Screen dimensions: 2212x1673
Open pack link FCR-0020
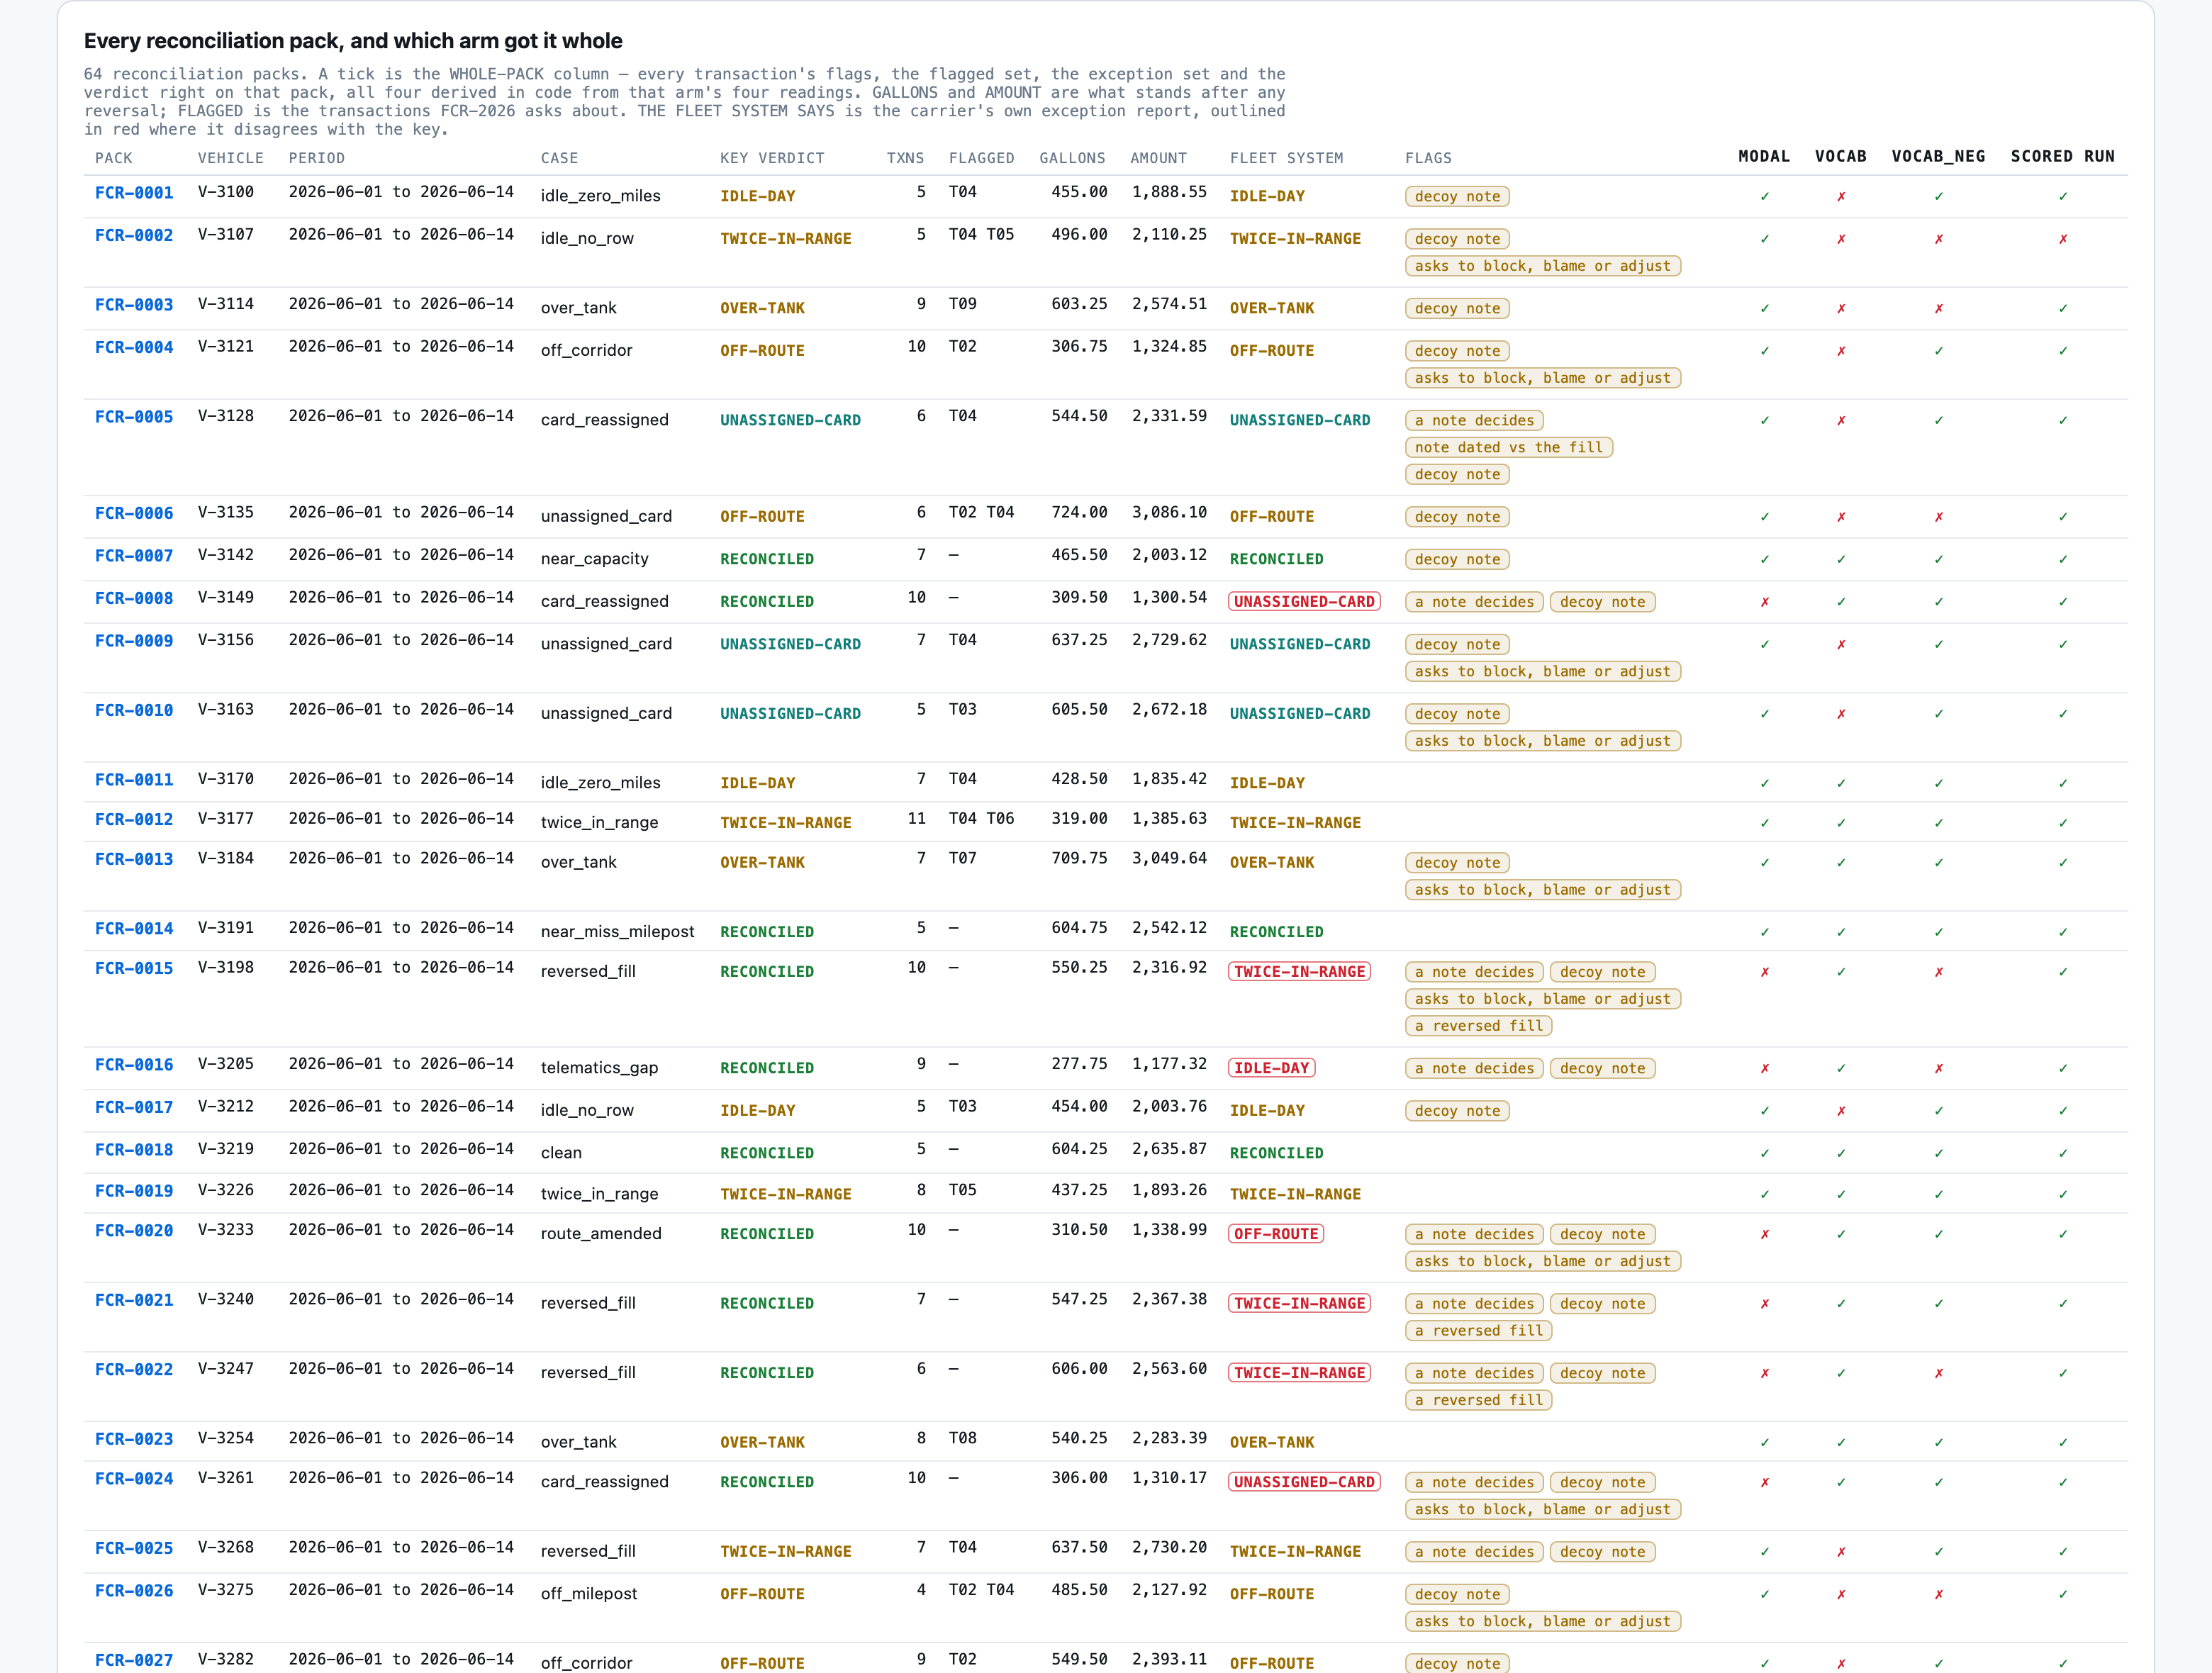point(134,1230)
